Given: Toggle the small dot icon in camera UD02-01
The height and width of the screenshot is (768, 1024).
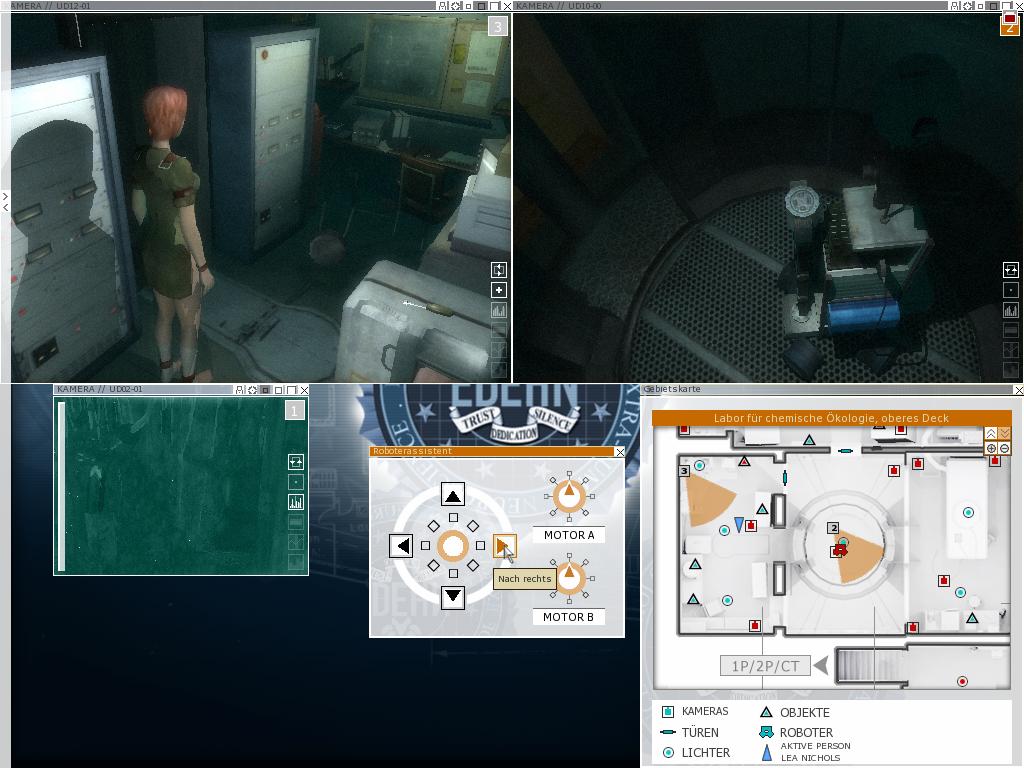Looking at the screenshot, I should 296,482.
